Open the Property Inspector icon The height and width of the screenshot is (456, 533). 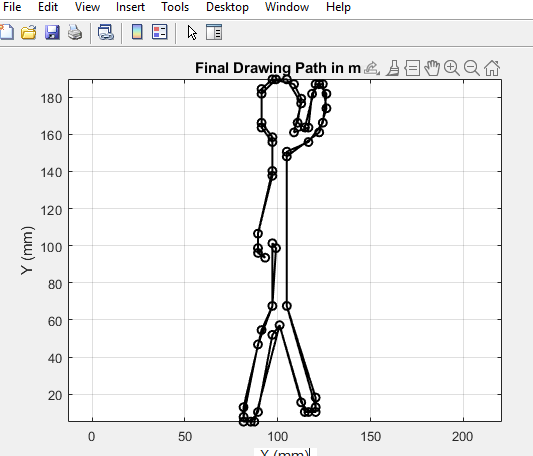pyautogui.click(x=214, y=33)
